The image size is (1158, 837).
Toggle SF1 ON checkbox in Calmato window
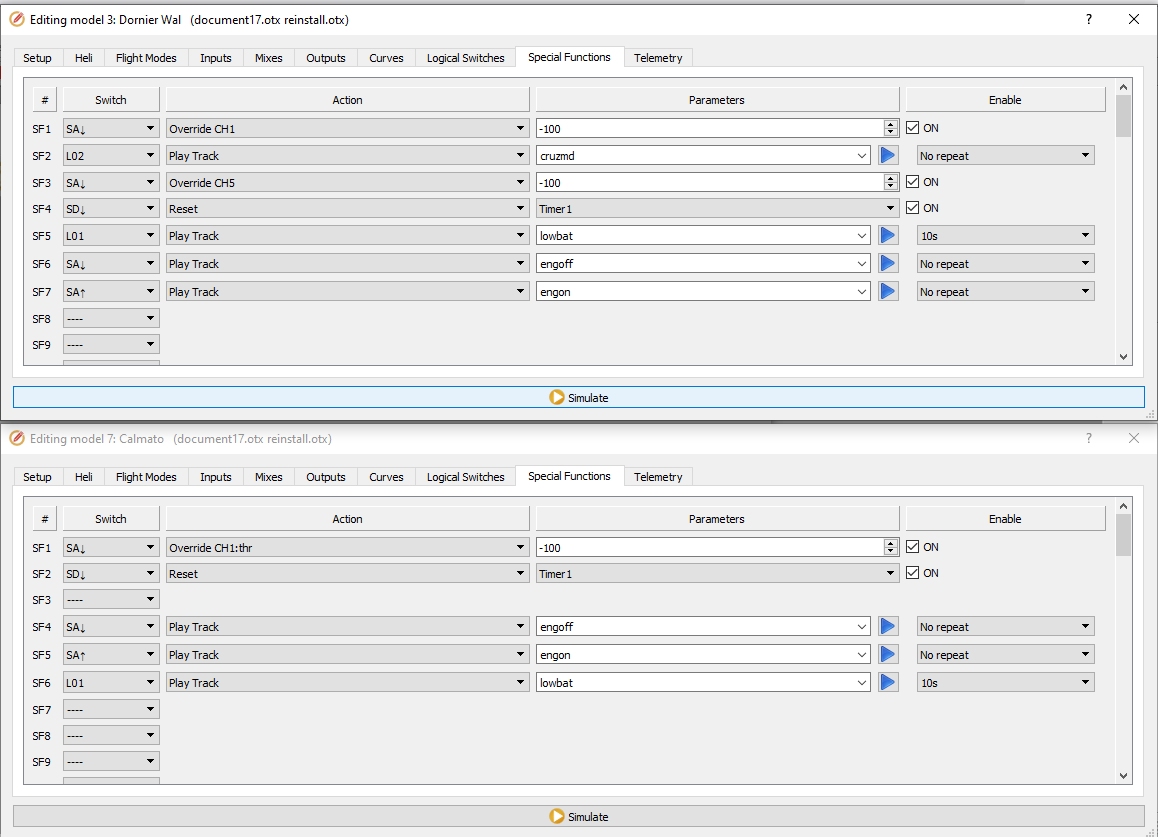click(913, 547)
